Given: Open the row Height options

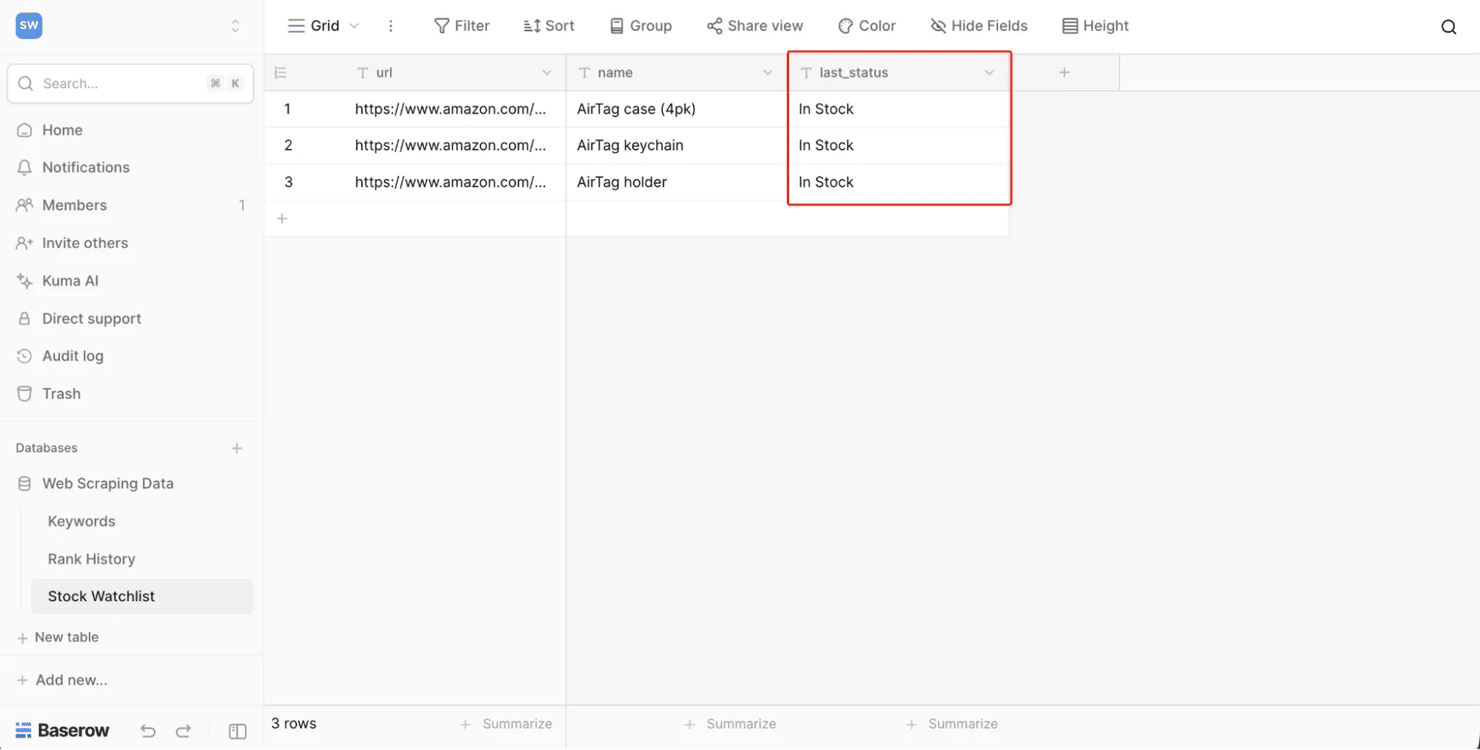Looking at the screenshot, I should click(x=1095, y=26).
